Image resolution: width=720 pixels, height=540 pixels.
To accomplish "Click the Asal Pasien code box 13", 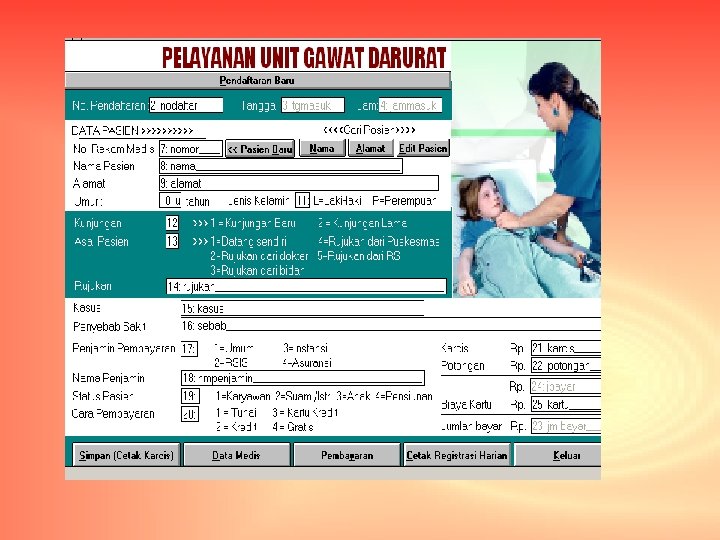I will (172, 241).
